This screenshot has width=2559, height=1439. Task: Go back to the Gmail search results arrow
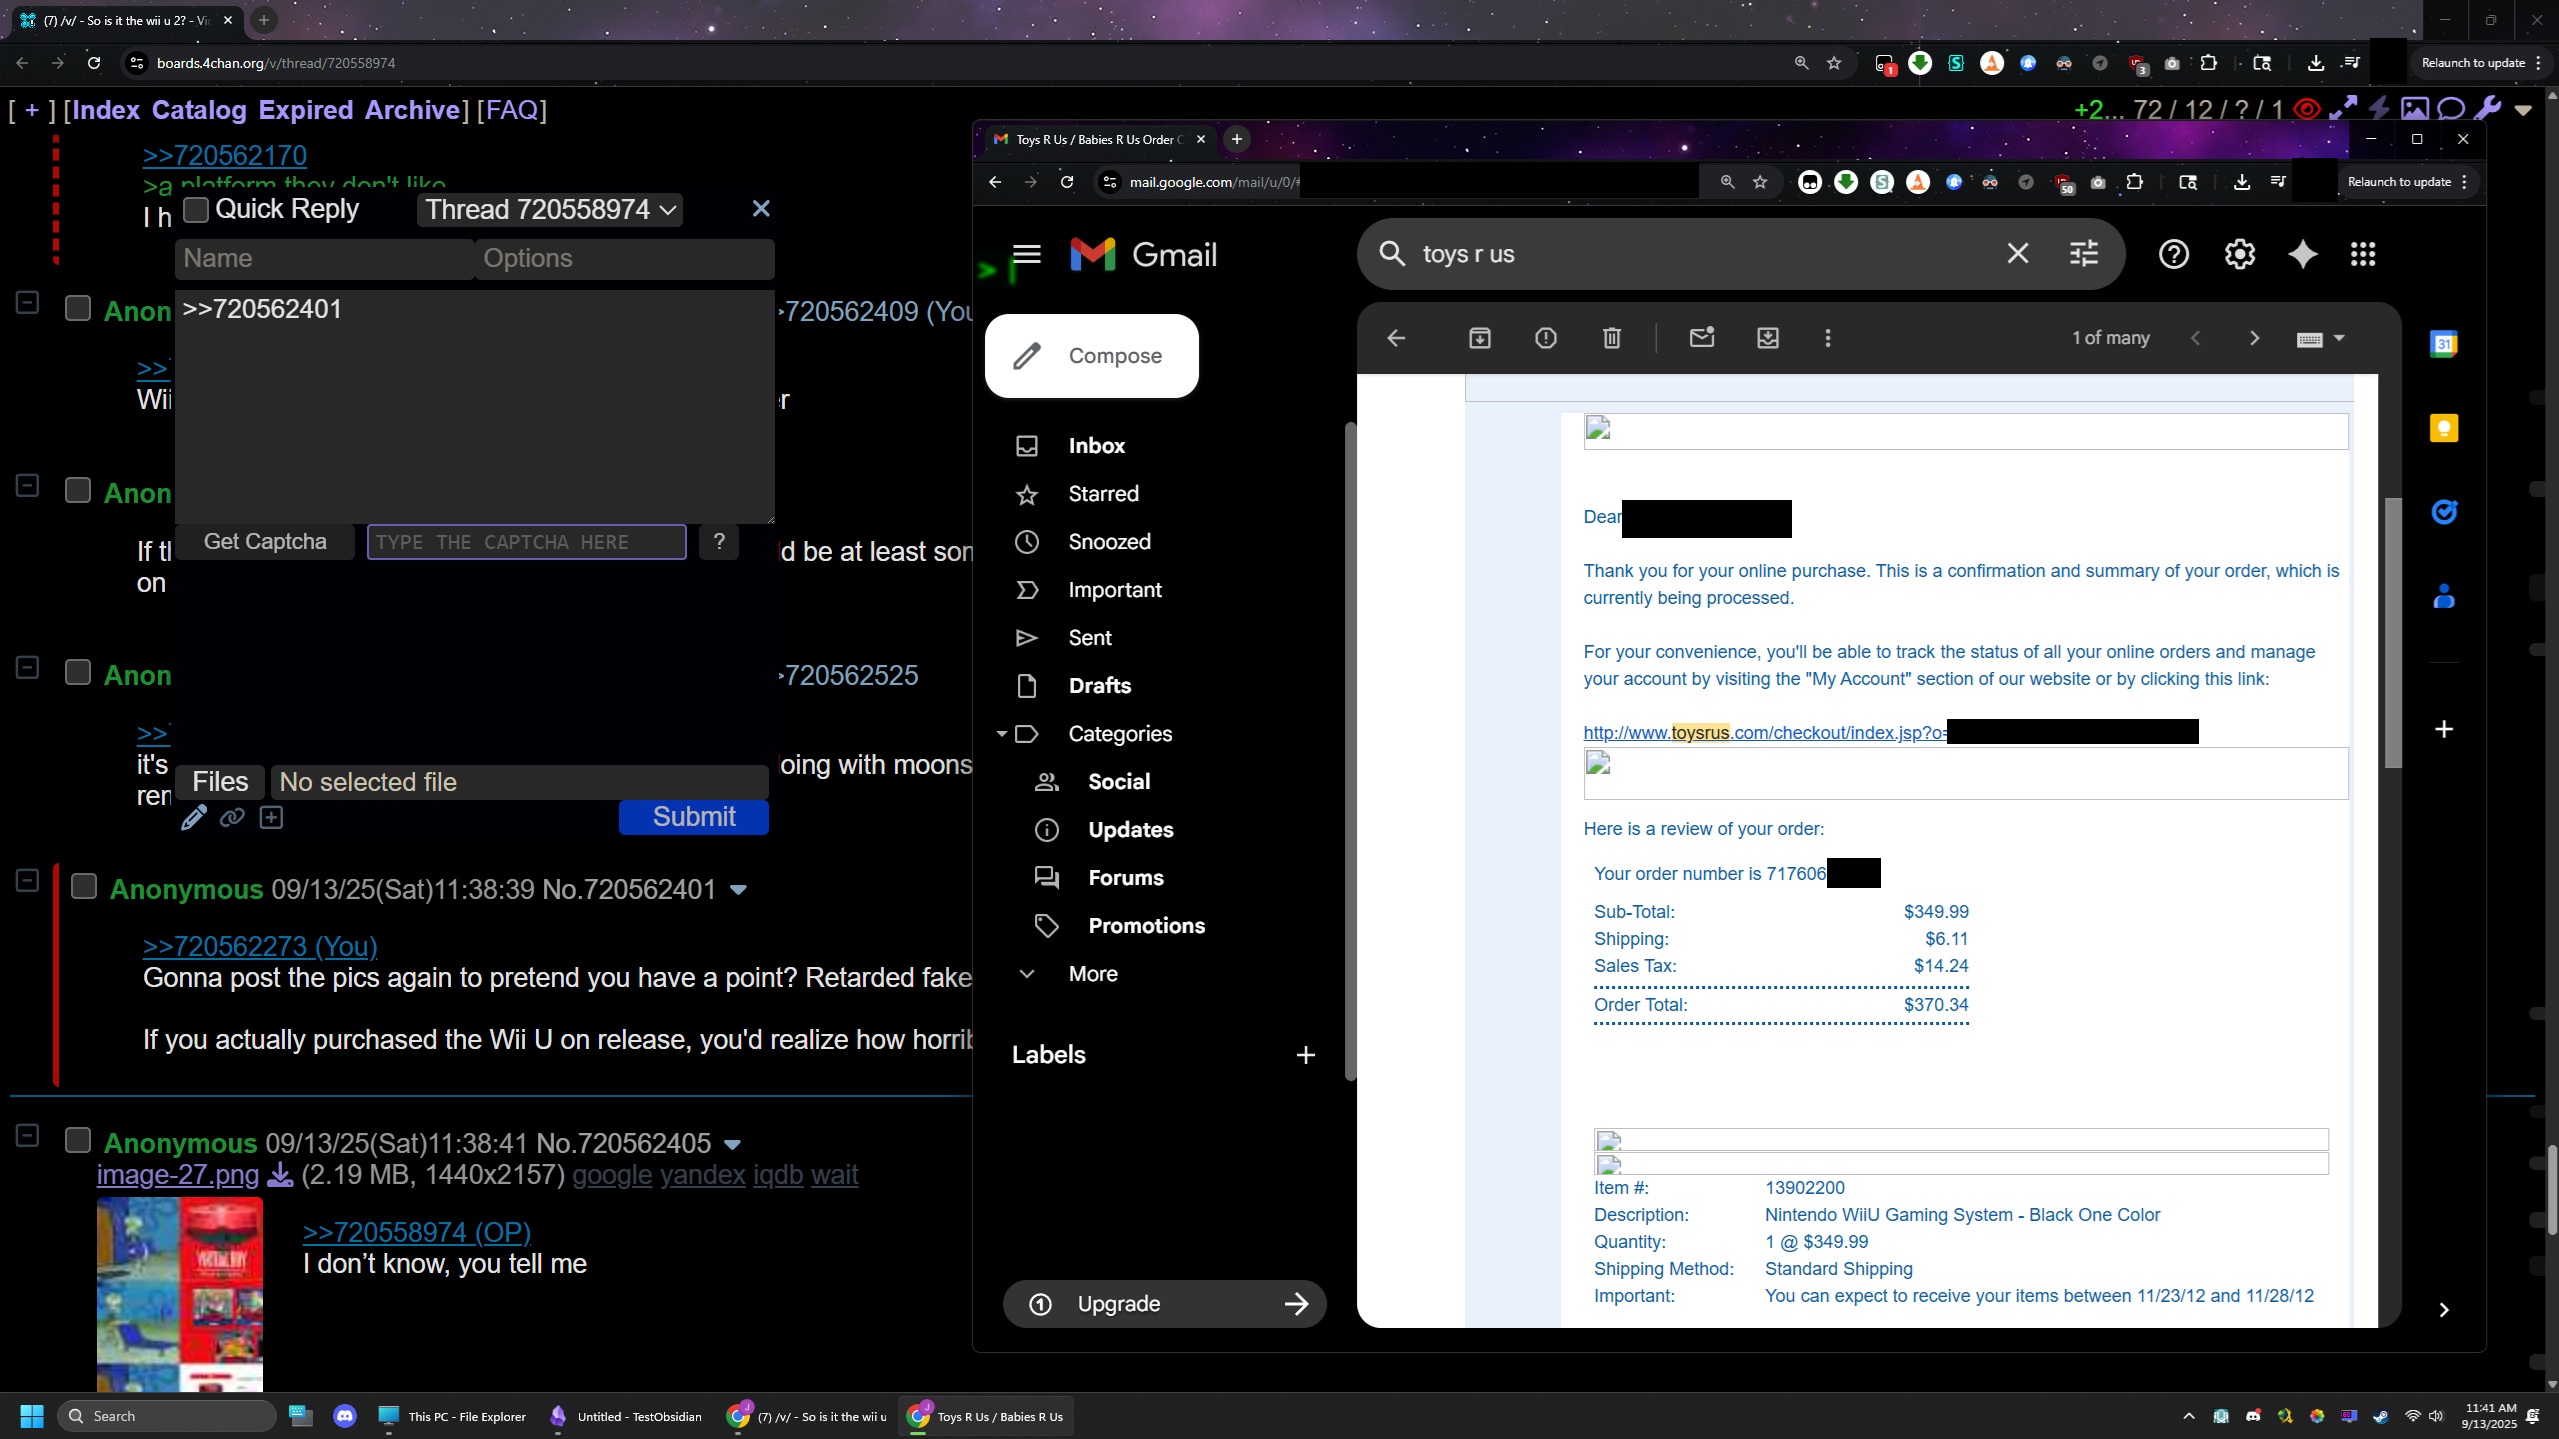(x=1396, y=338)
